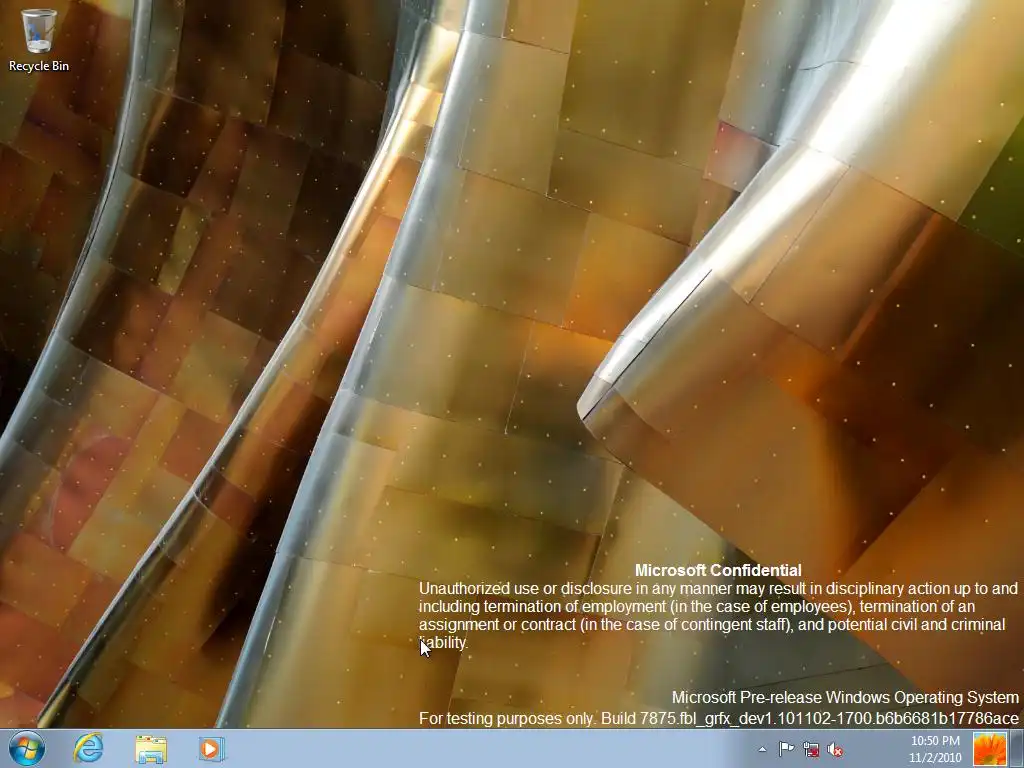Open Action Center flag icon
The height and width of the screenshot is (768, 1024).
(x=786, y=749)
